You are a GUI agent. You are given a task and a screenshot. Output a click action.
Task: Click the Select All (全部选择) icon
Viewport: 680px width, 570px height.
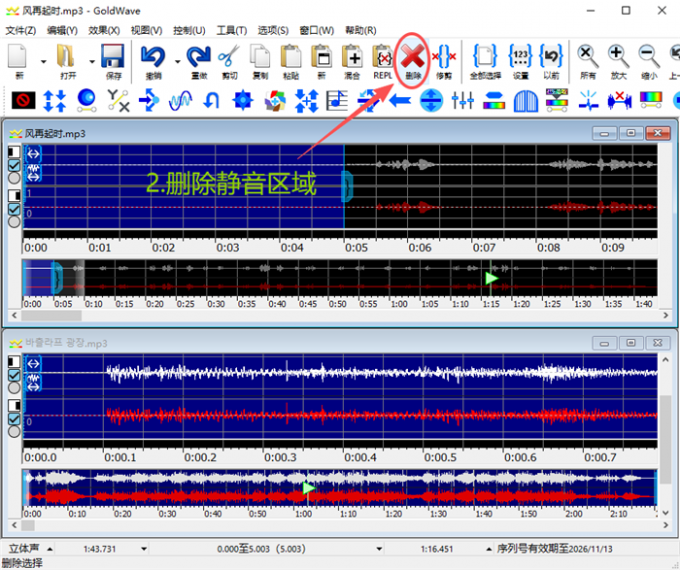point(485,58)
